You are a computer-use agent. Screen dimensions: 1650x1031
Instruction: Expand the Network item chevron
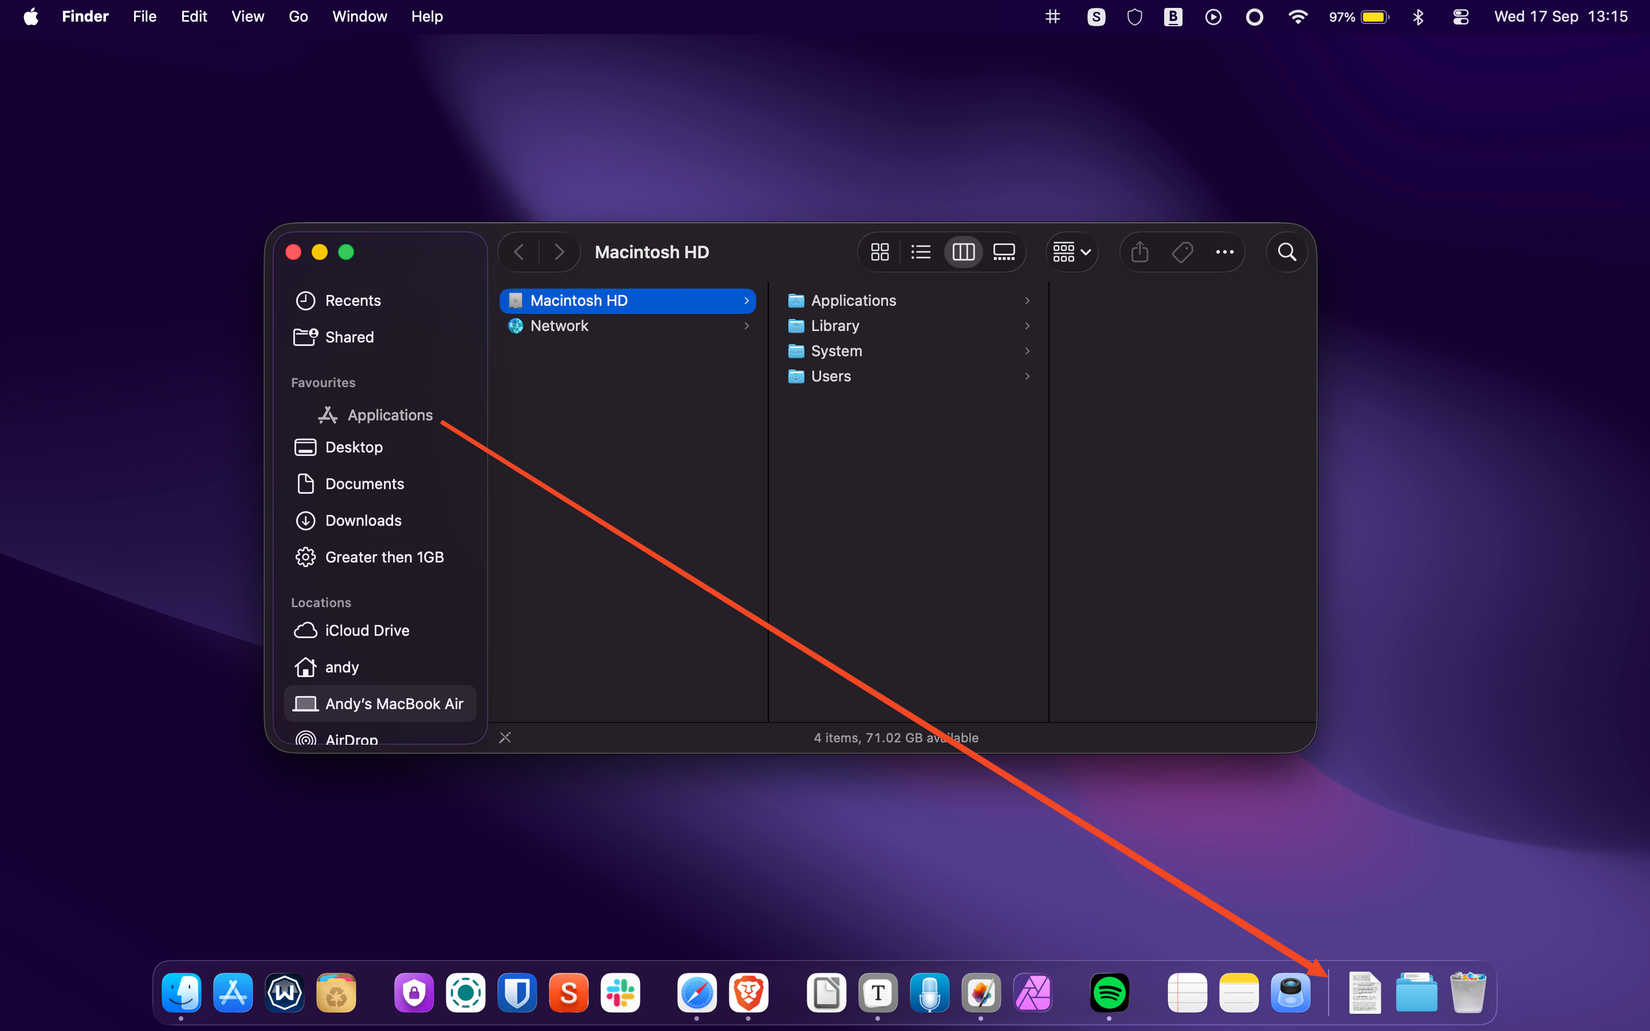746,326
